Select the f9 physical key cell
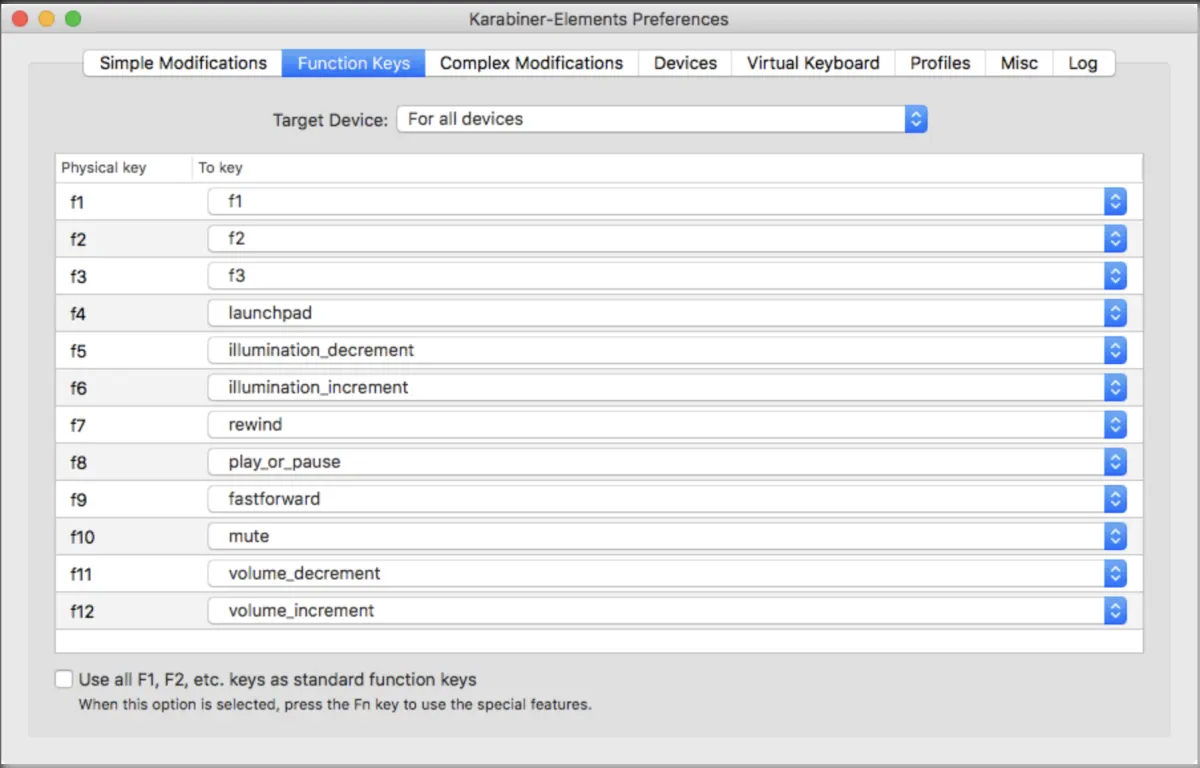This screenshot has height=768, width=1200. (x=124, y=499)
